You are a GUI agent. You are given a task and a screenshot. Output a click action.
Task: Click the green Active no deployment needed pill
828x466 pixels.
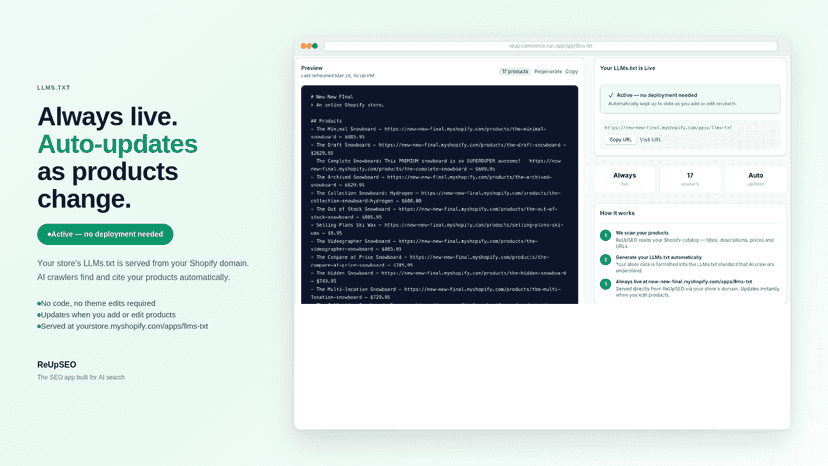coord(105,234)
